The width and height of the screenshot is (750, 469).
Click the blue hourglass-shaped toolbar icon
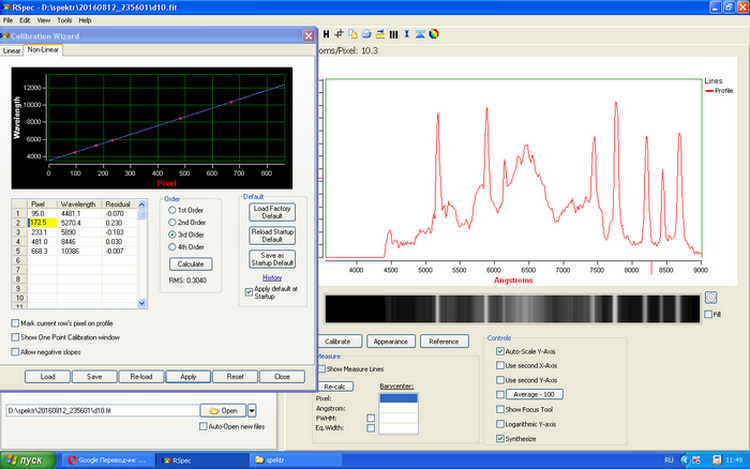point(420,34)
